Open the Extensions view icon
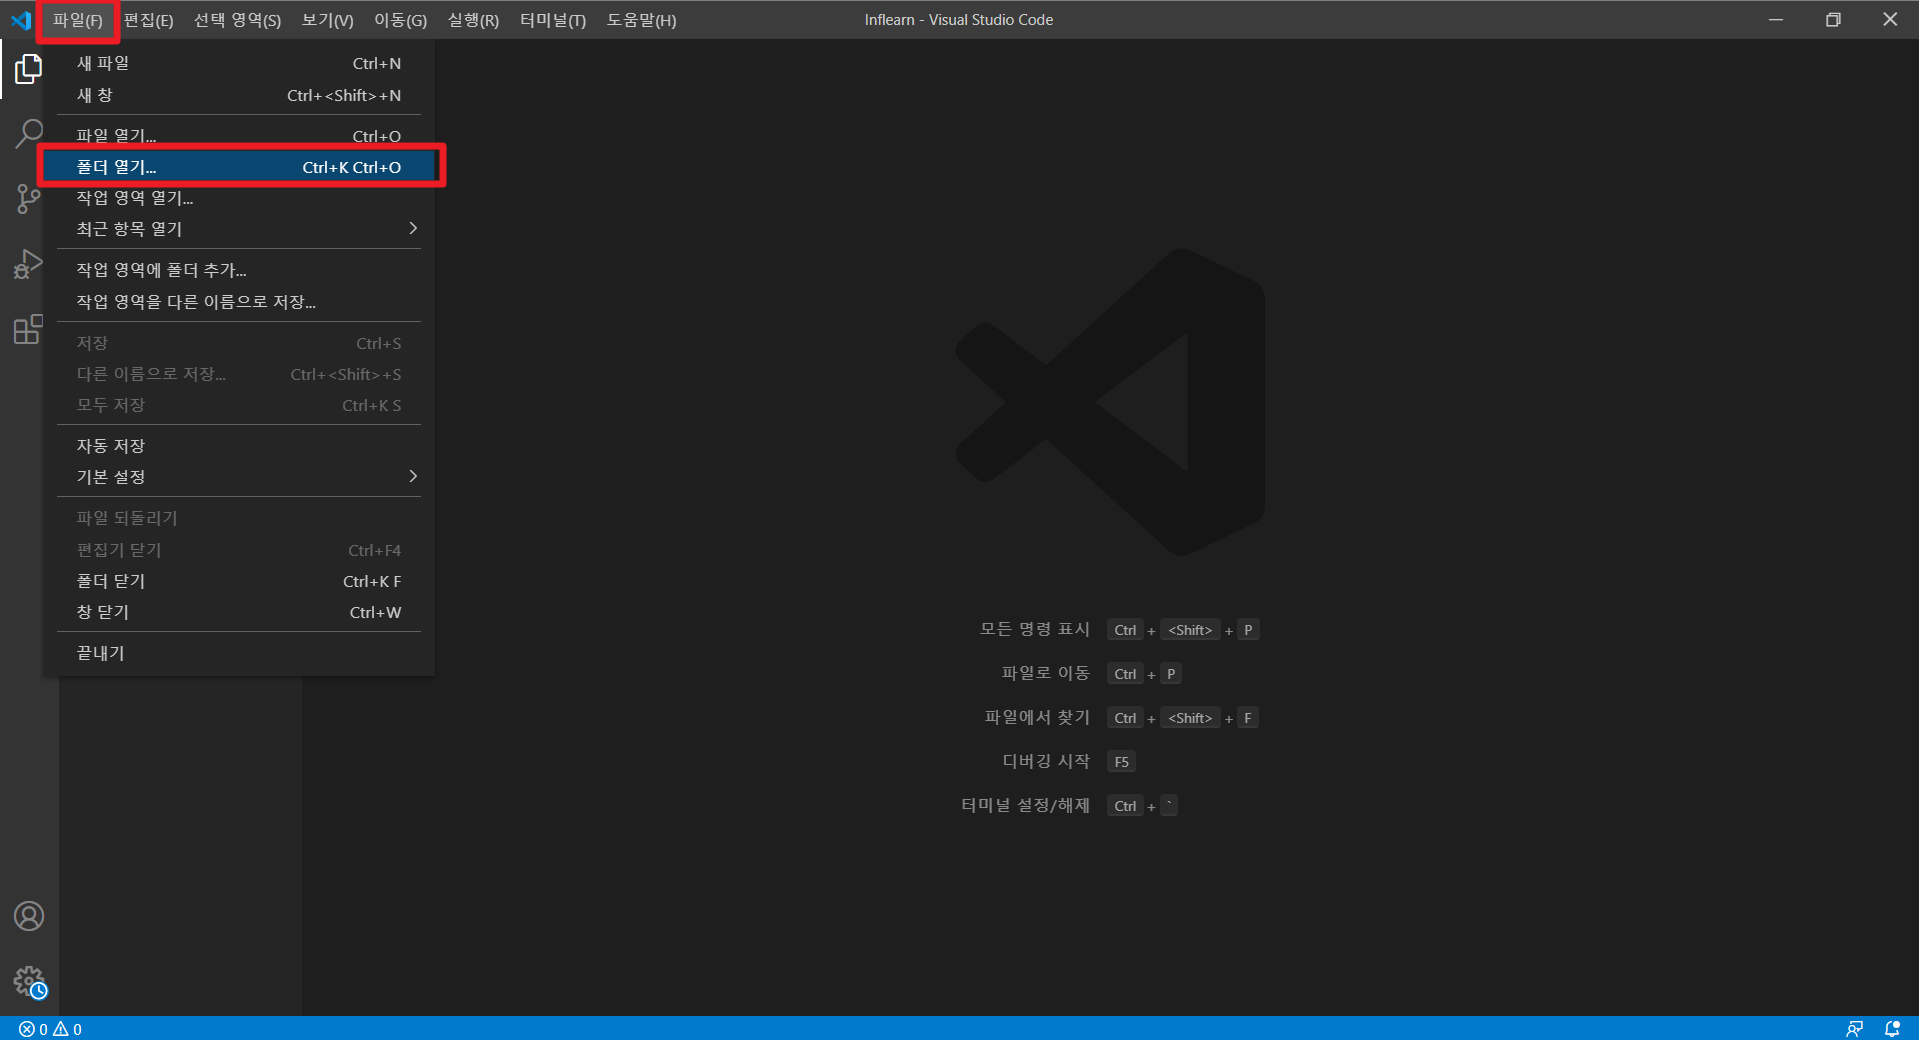The image size is (1919, 1040). pos(29,329)
